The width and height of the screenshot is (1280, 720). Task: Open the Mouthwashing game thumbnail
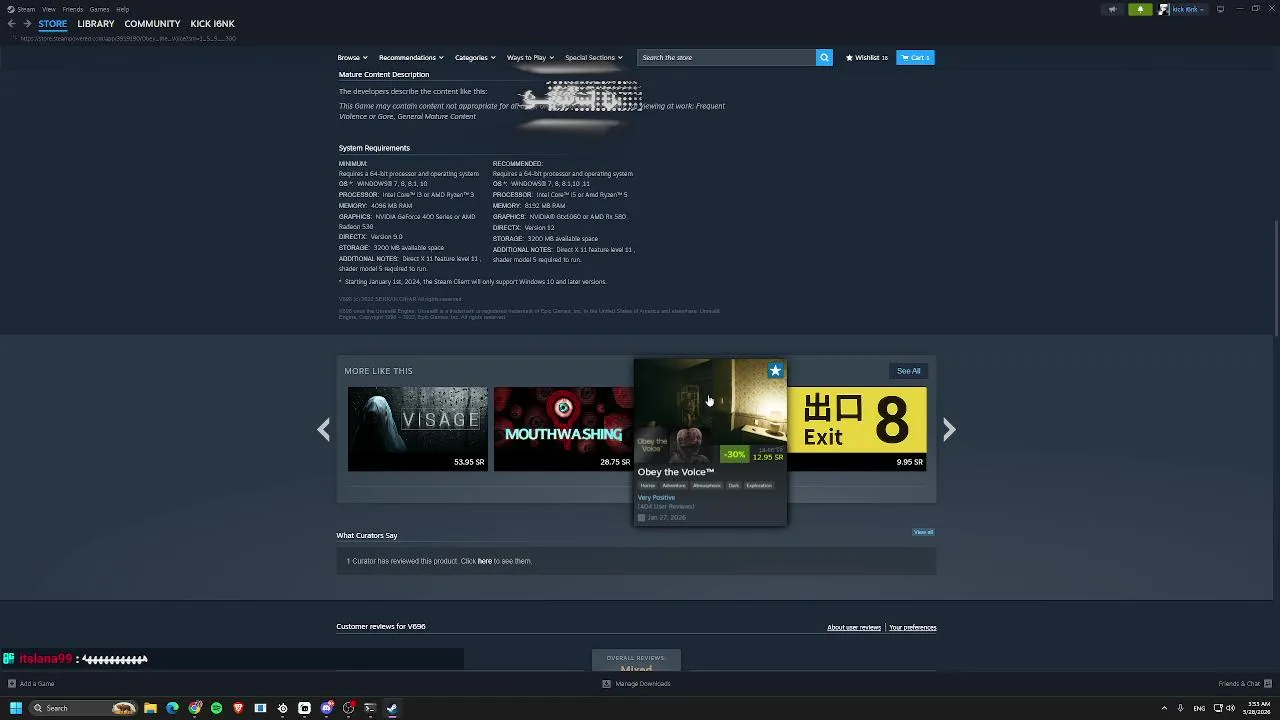pos(563,429)
